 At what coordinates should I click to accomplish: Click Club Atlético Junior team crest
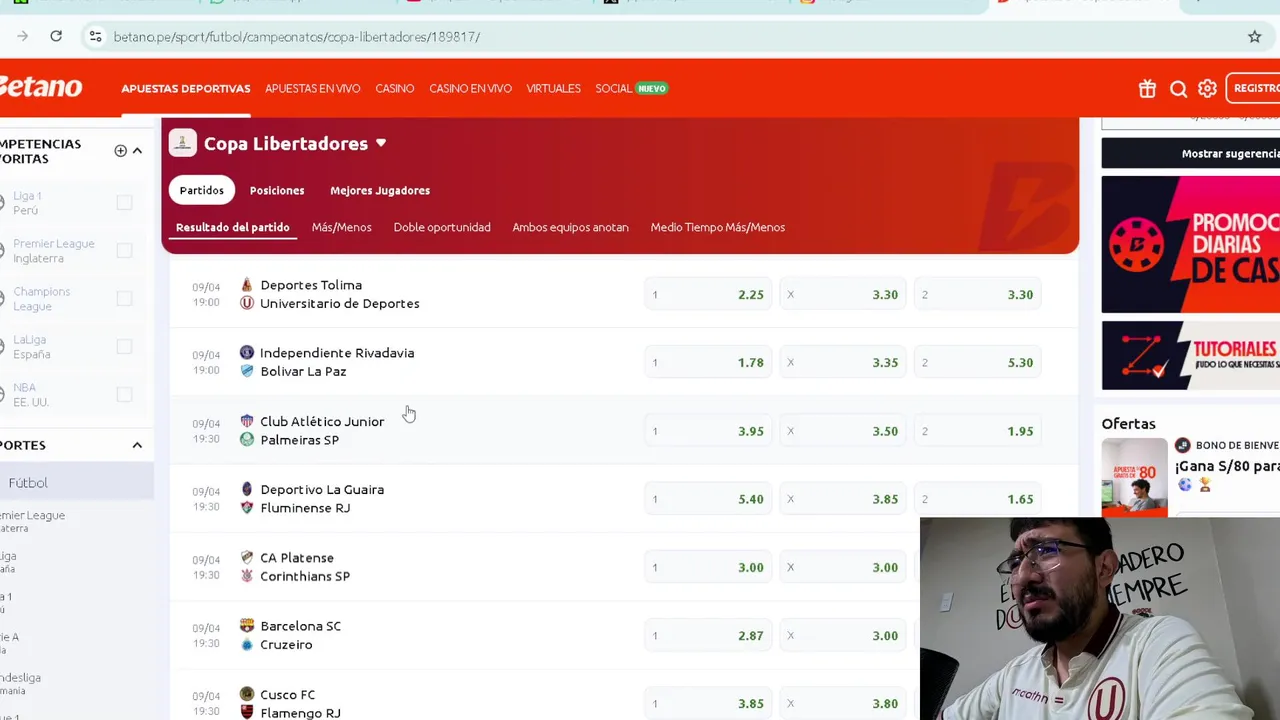point(247,421)
